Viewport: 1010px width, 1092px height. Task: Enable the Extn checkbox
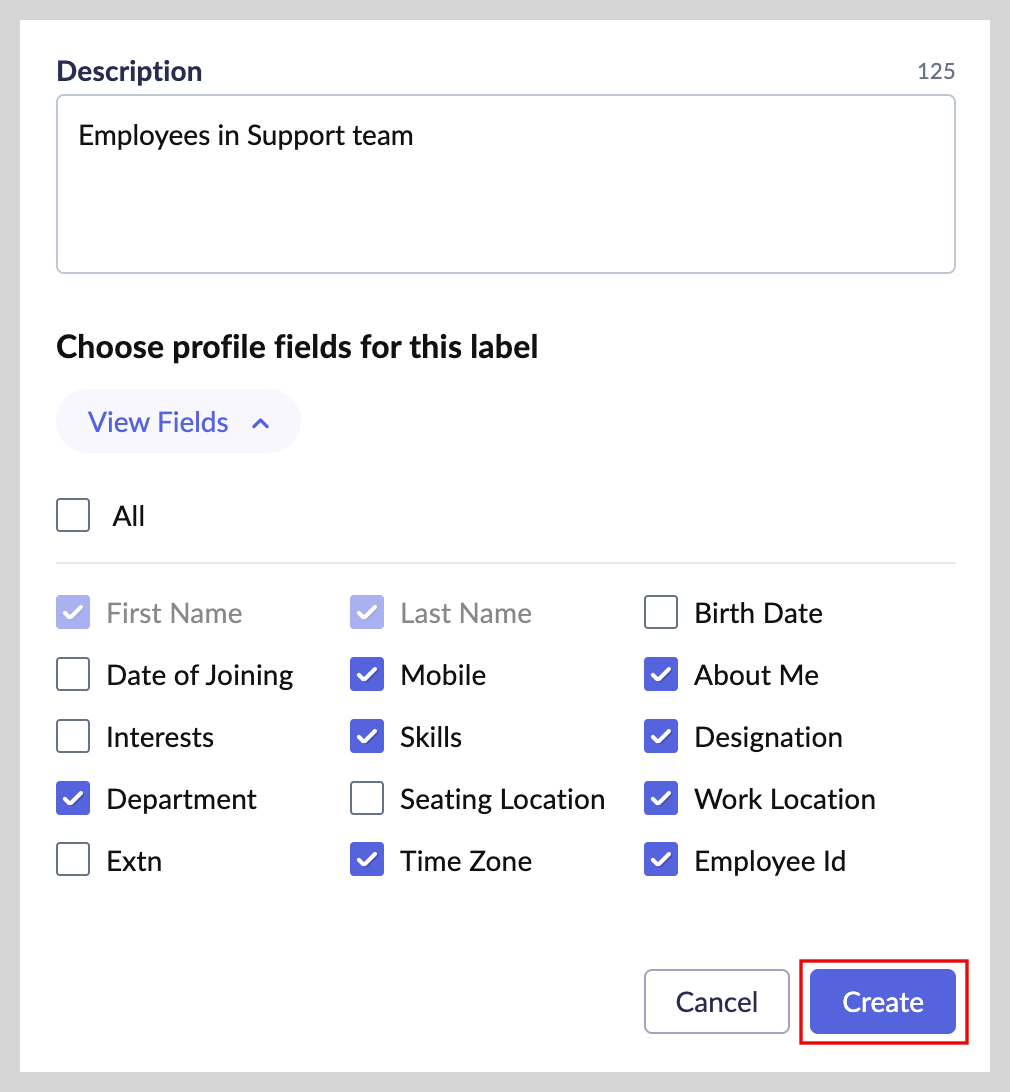[x=73, y=861]
